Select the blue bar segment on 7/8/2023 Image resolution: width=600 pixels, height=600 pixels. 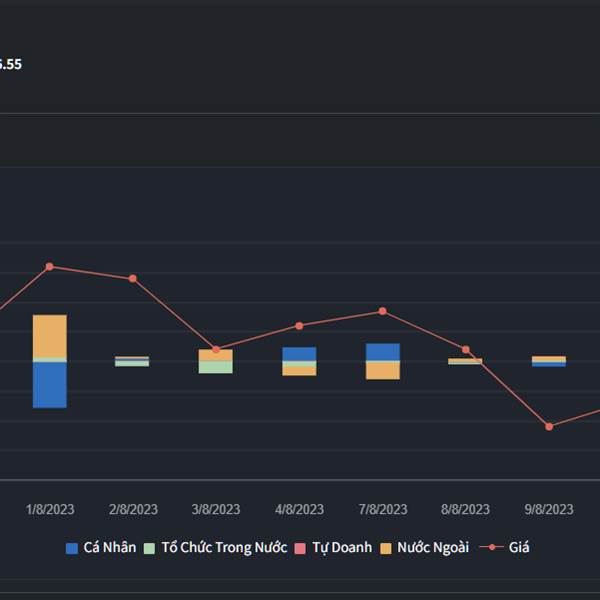click(x=382, y=352)
